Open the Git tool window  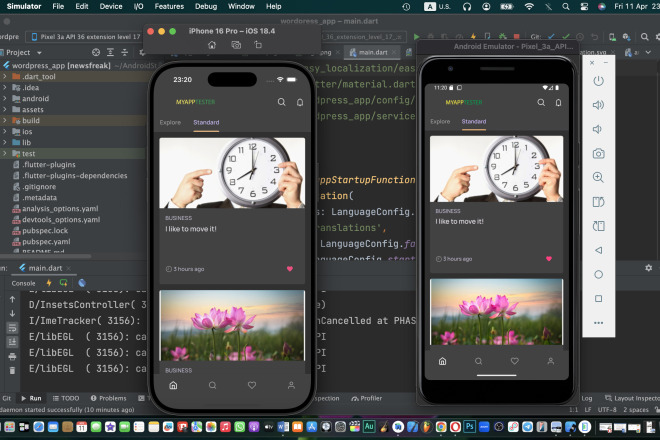coord(6,398)
